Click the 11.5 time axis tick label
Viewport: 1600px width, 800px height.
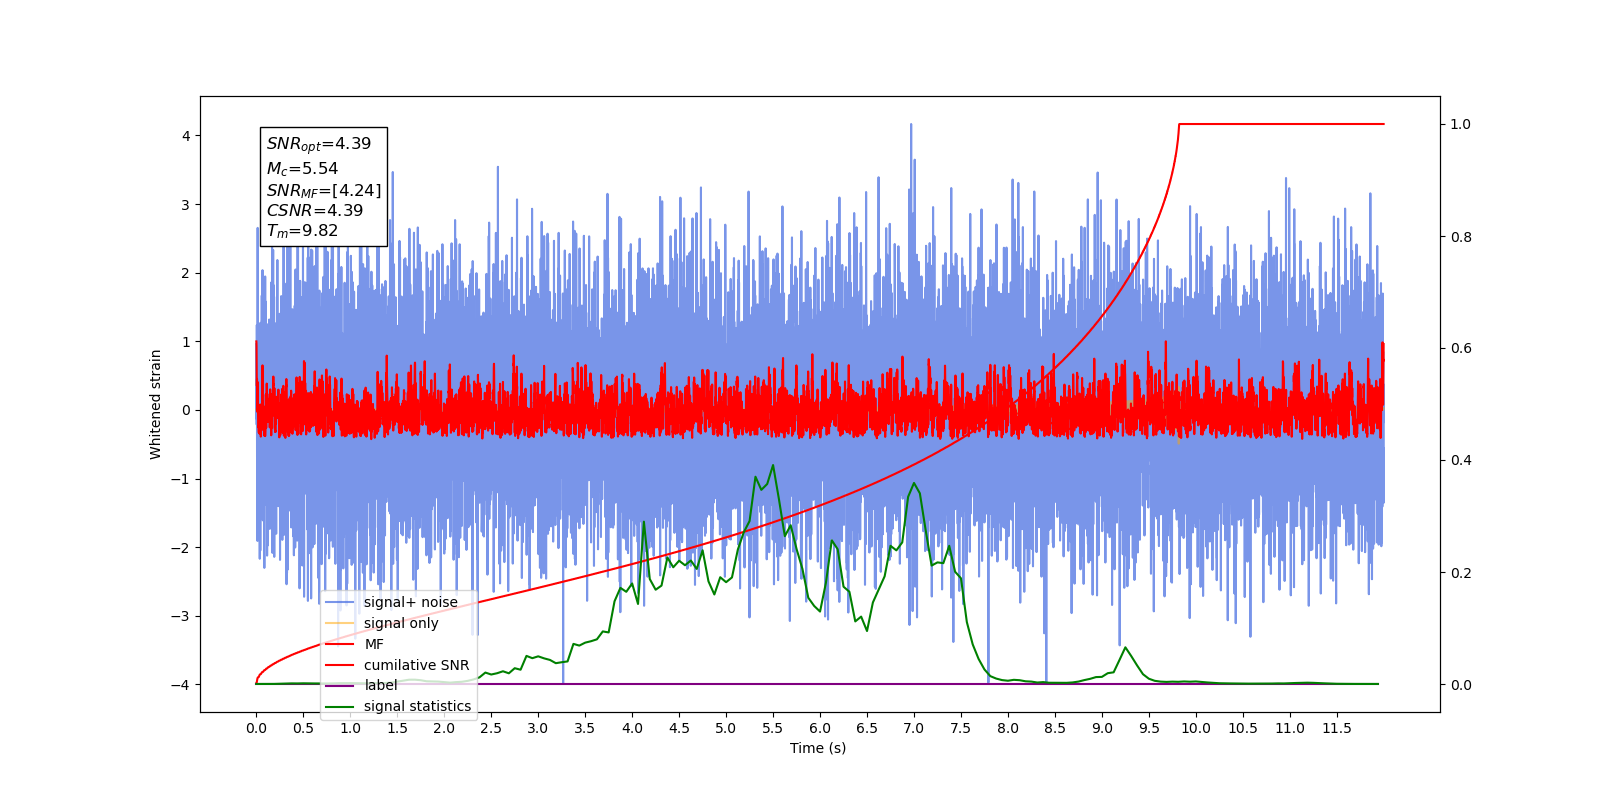[x=1337, y=728]
